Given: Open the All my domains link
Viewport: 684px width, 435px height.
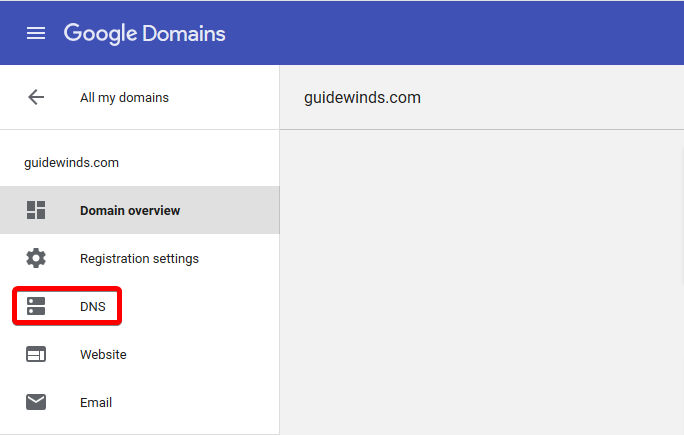Looking at the screenshot, I should (124, 97).
